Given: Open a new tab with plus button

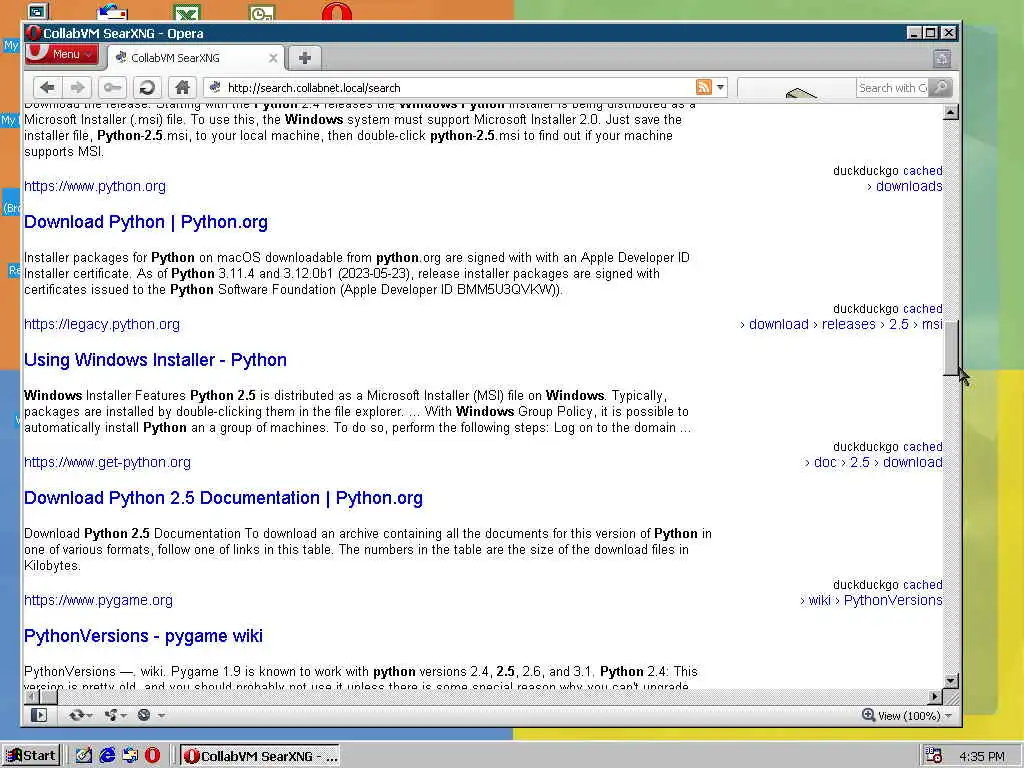Looking at the screenshot, I should tap(304, 57).
